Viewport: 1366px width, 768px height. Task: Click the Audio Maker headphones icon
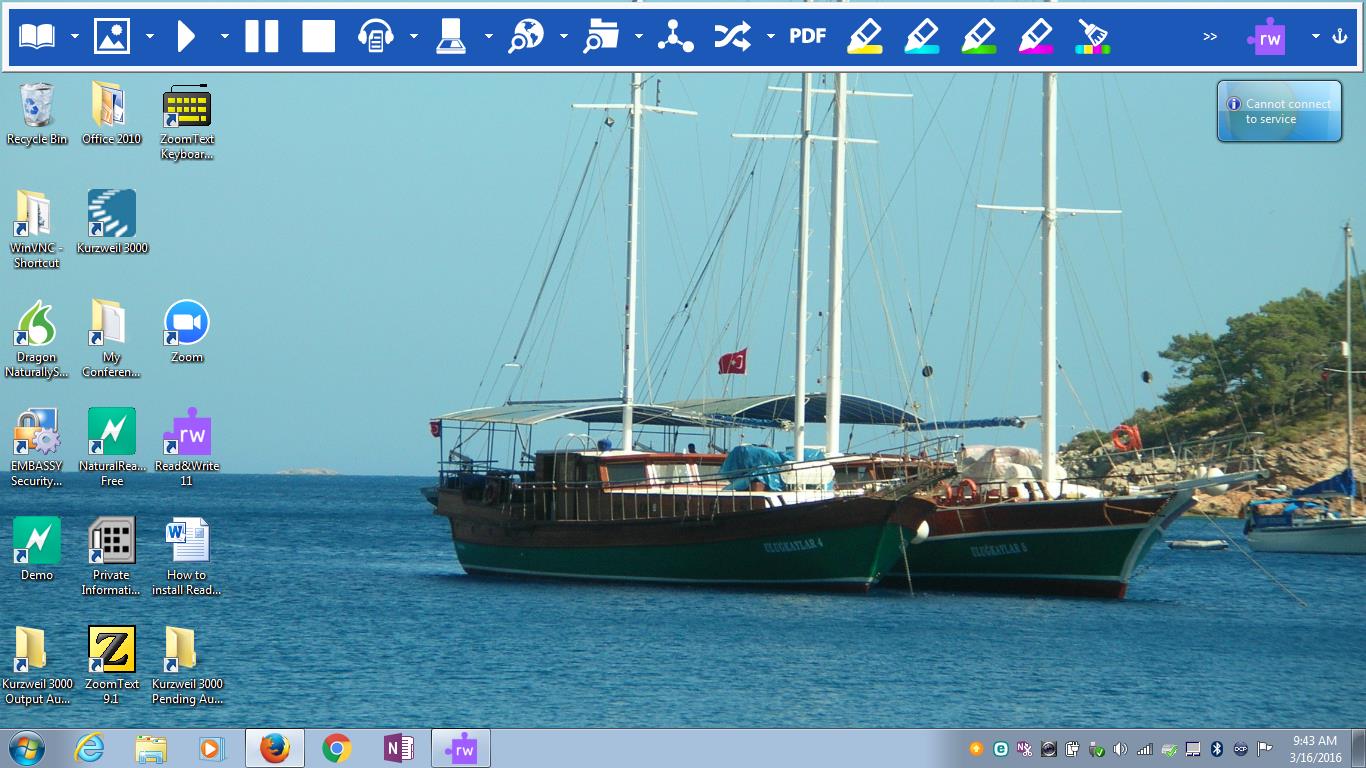coord(376,36)
